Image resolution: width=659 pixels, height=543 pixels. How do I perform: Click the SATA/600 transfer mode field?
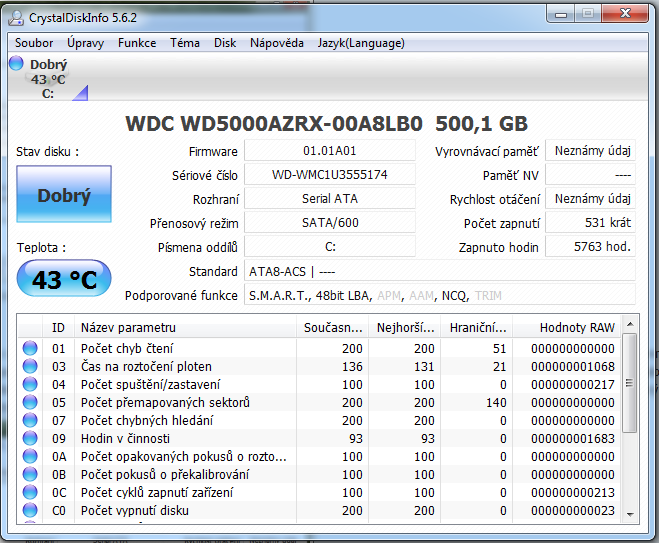pos(330,222)
